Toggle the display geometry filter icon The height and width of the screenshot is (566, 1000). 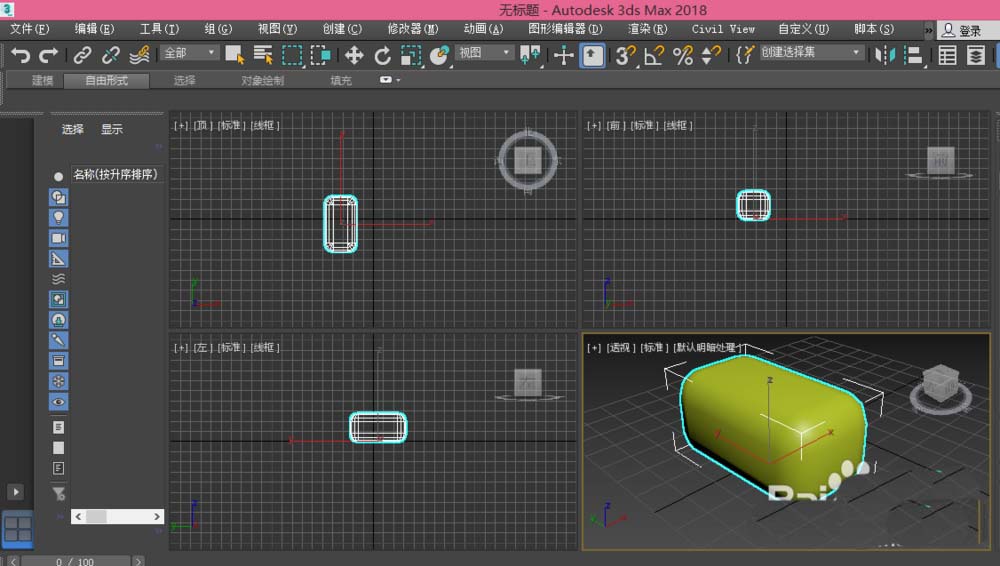58,197
